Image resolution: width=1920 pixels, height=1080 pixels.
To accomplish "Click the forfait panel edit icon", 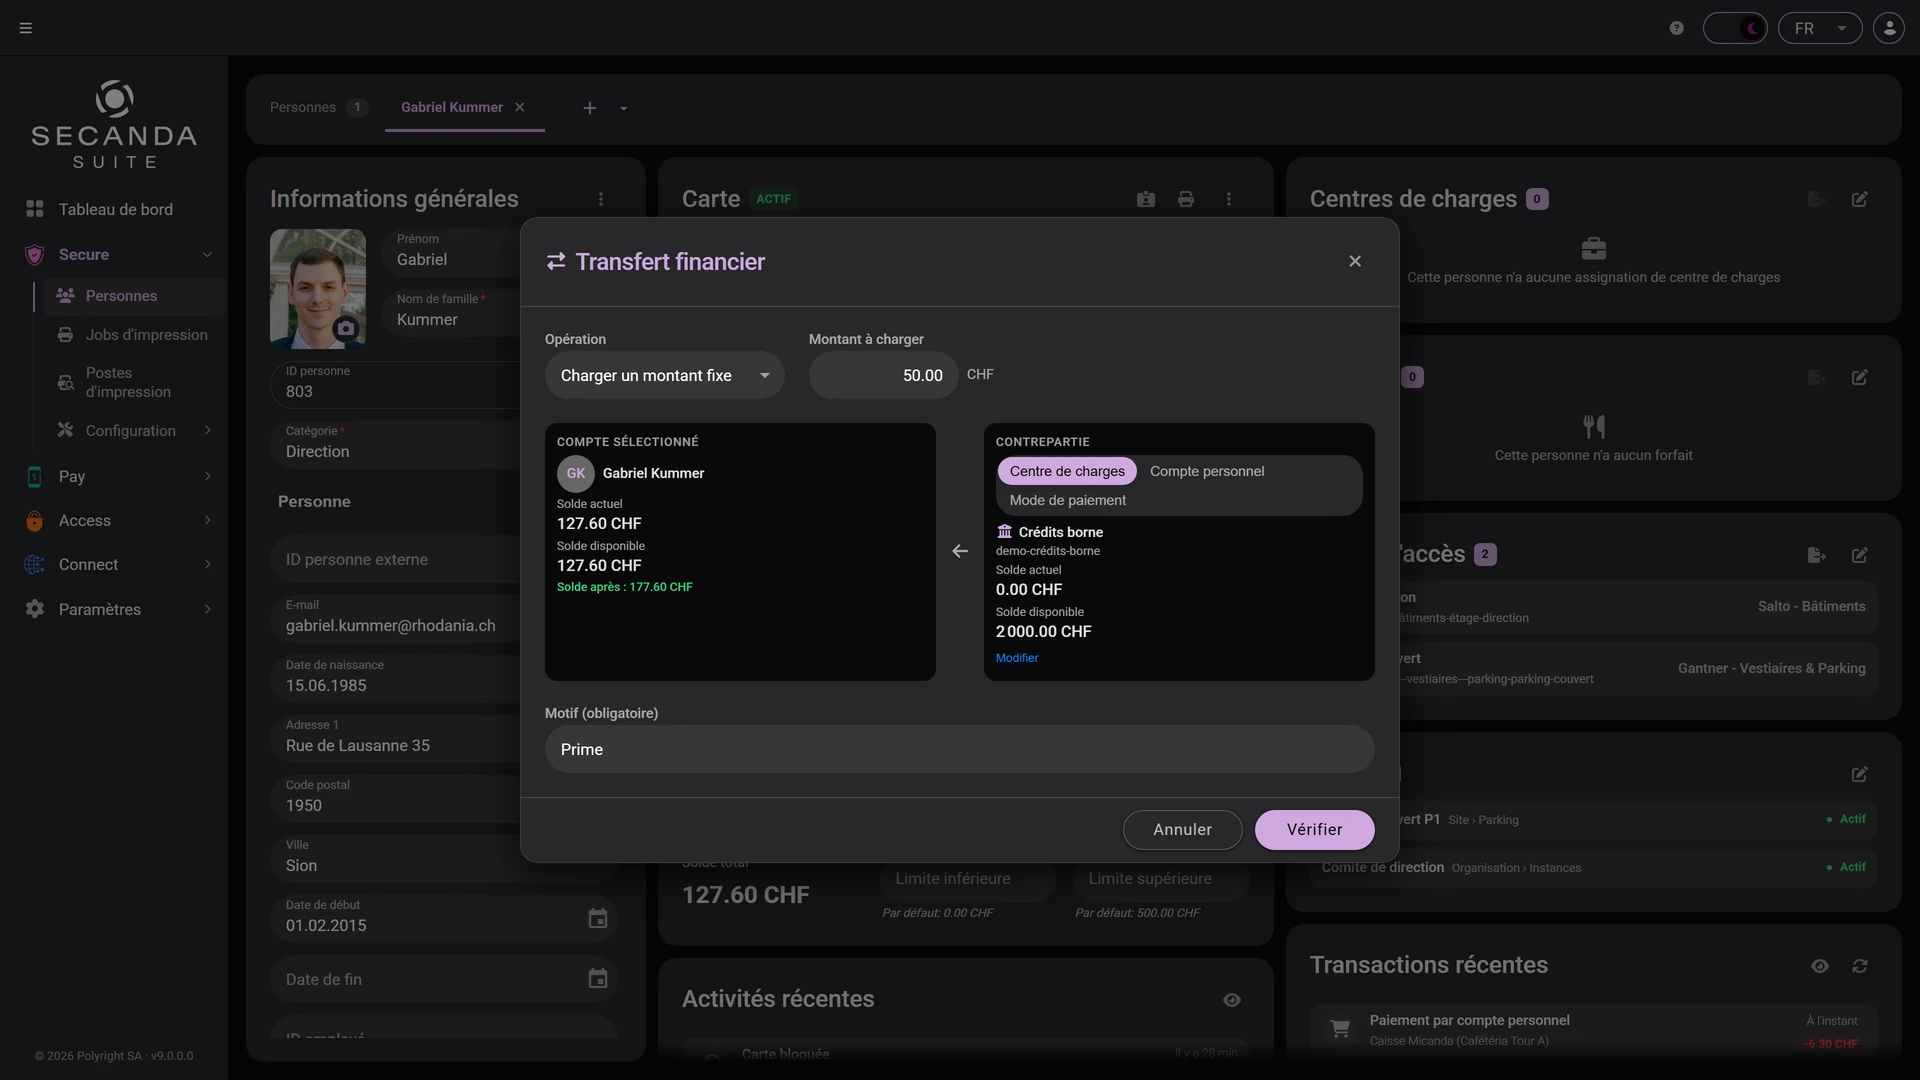I will click(1860, 377).
